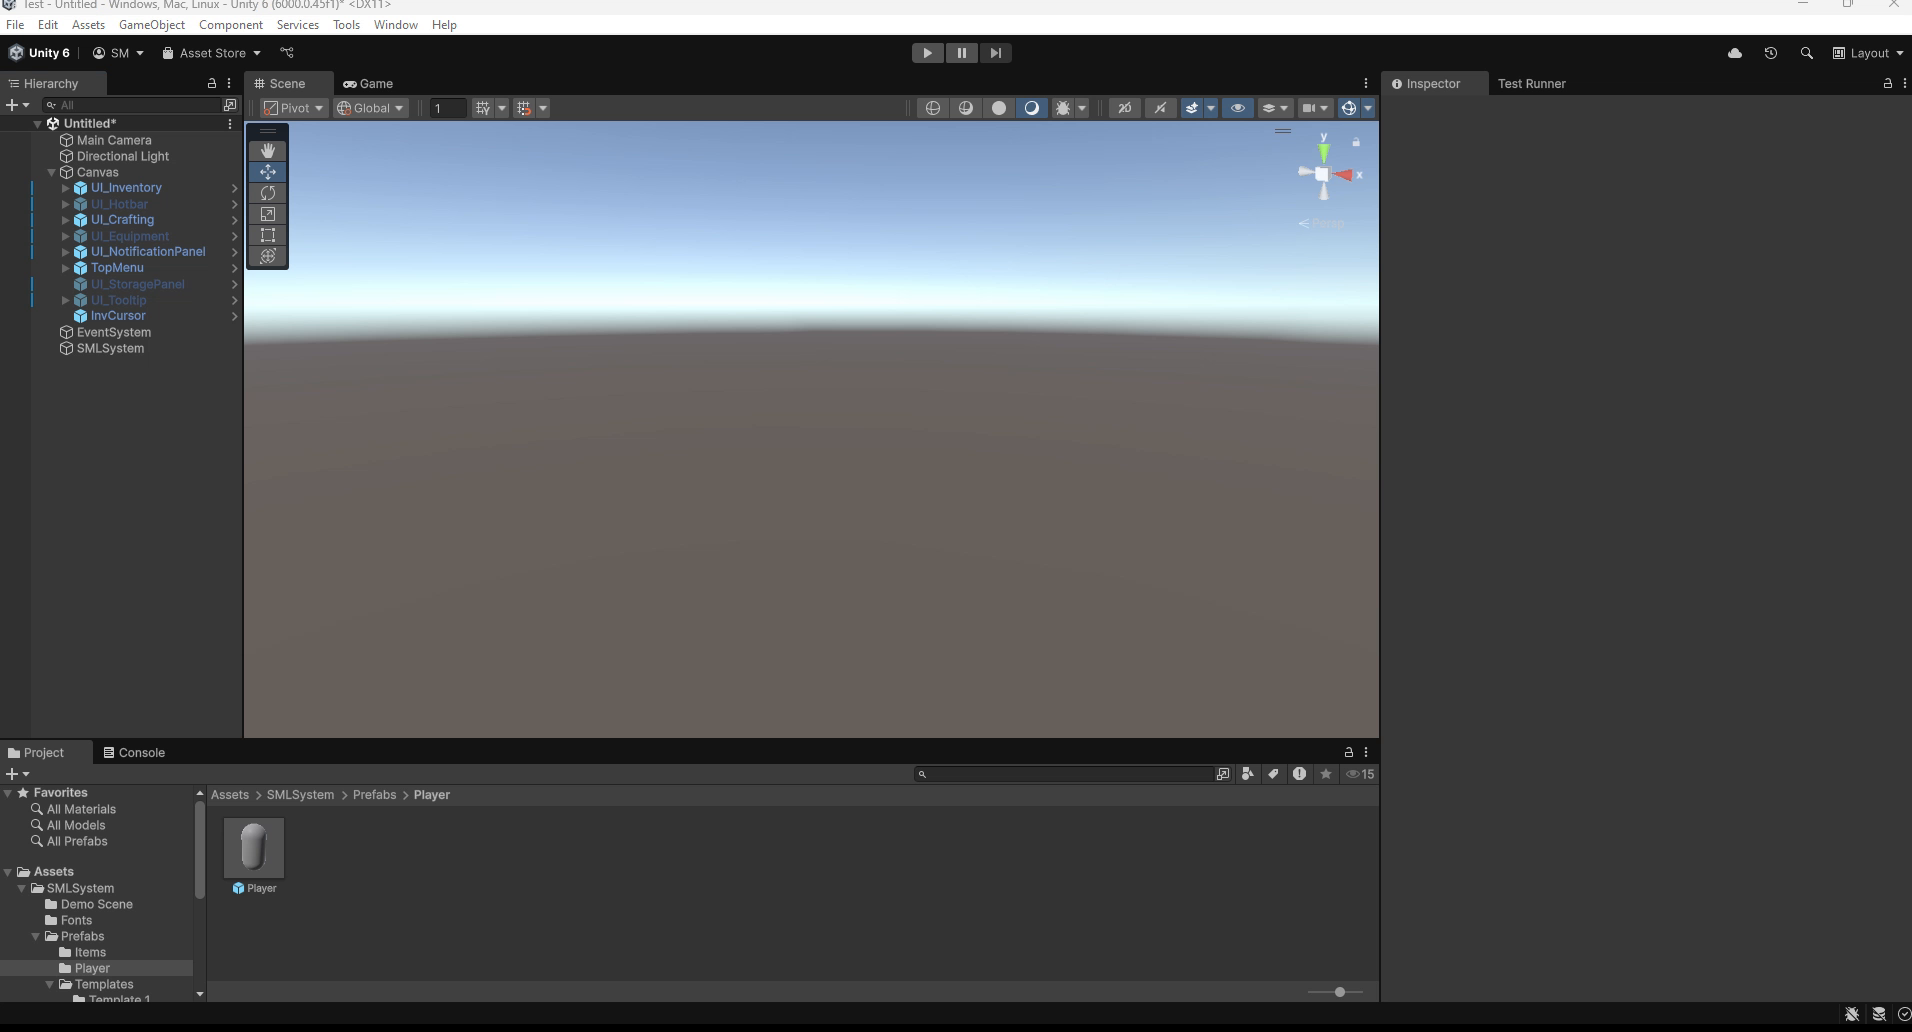Switch to the Game tab
This screenshot has height=1032, width=1912.
point(368,84)
